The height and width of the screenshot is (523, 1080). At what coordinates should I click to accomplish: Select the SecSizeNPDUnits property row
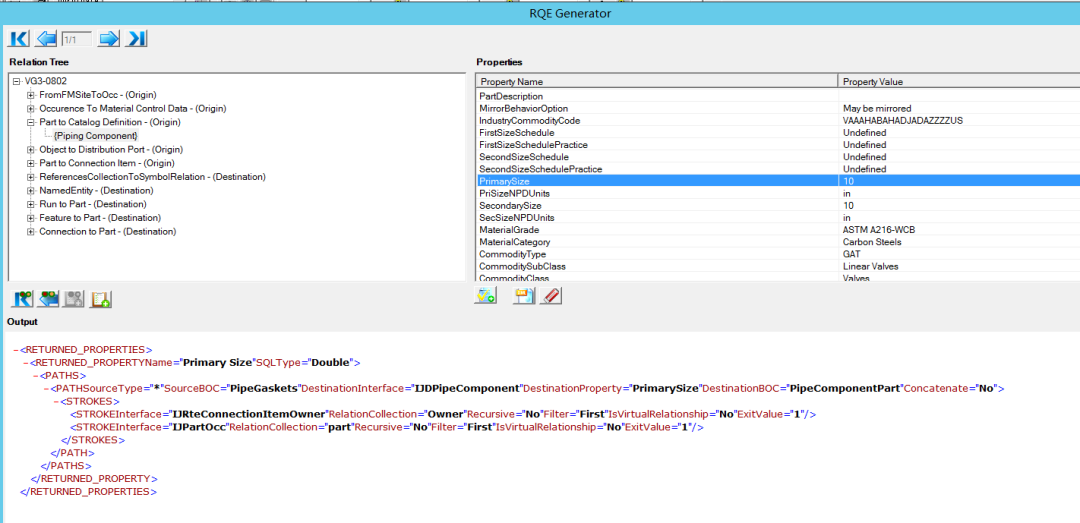point(778,218)
